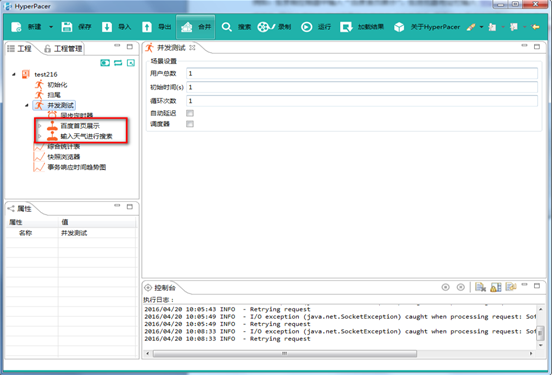Image resolution: width=552 pixels, height=375 pixels.
Task: Click the 导入 import toolbar button
Action: coord(117,27)
